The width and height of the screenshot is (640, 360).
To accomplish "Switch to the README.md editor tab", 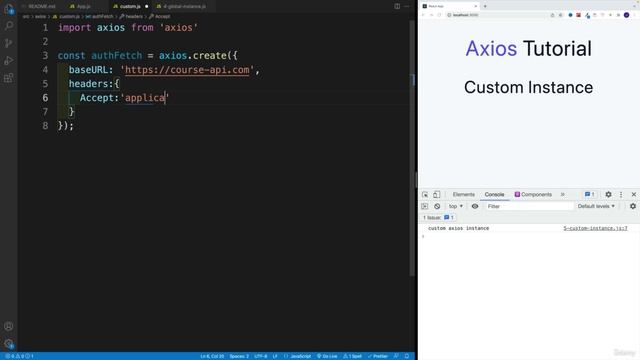I will [40, 7].
